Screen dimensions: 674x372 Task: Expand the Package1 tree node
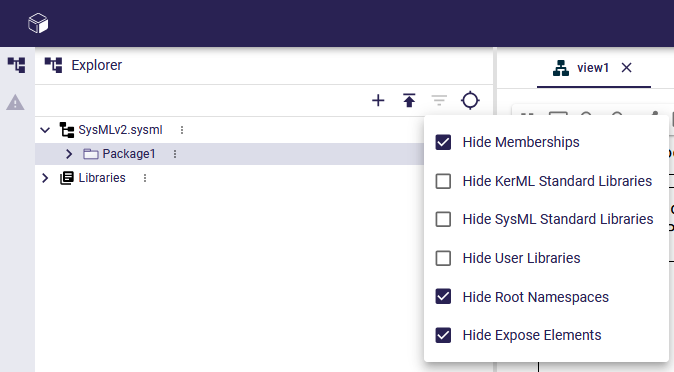coord(69,154)
